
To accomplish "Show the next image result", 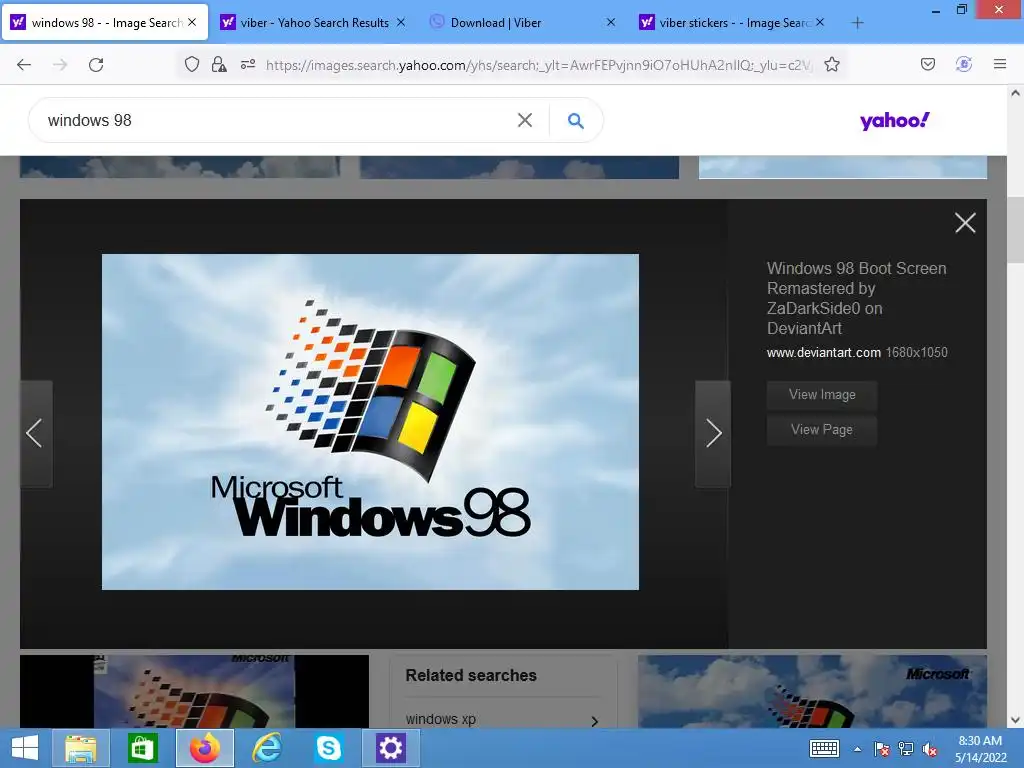I will (x=712, y=433).
